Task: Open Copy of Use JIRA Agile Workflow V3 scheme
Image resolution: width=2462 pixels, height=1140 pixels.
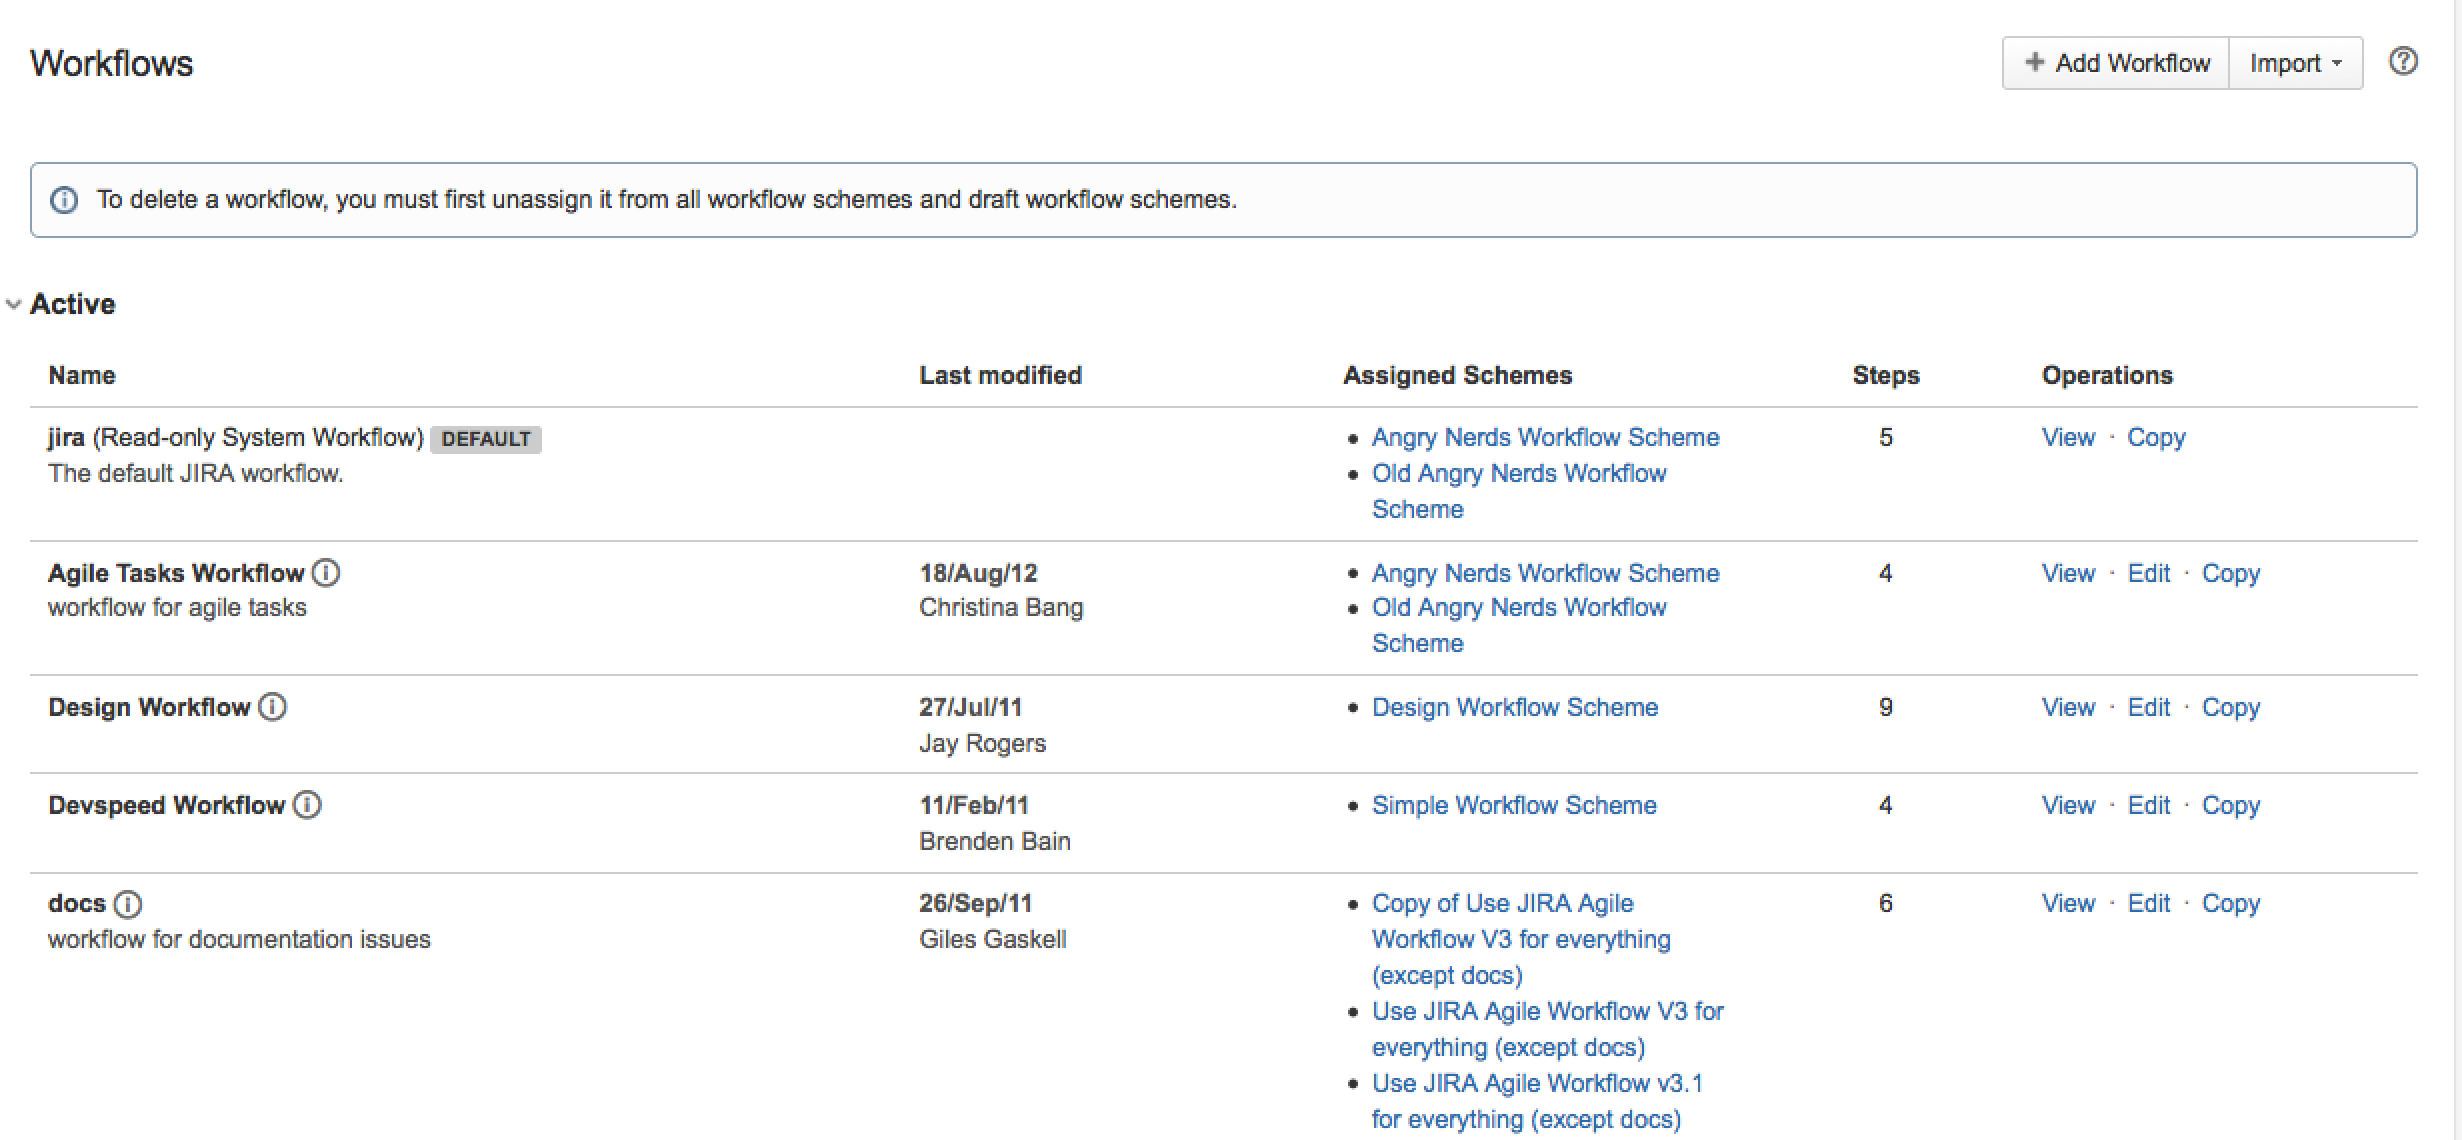Action: click(x=1521, y=939)
